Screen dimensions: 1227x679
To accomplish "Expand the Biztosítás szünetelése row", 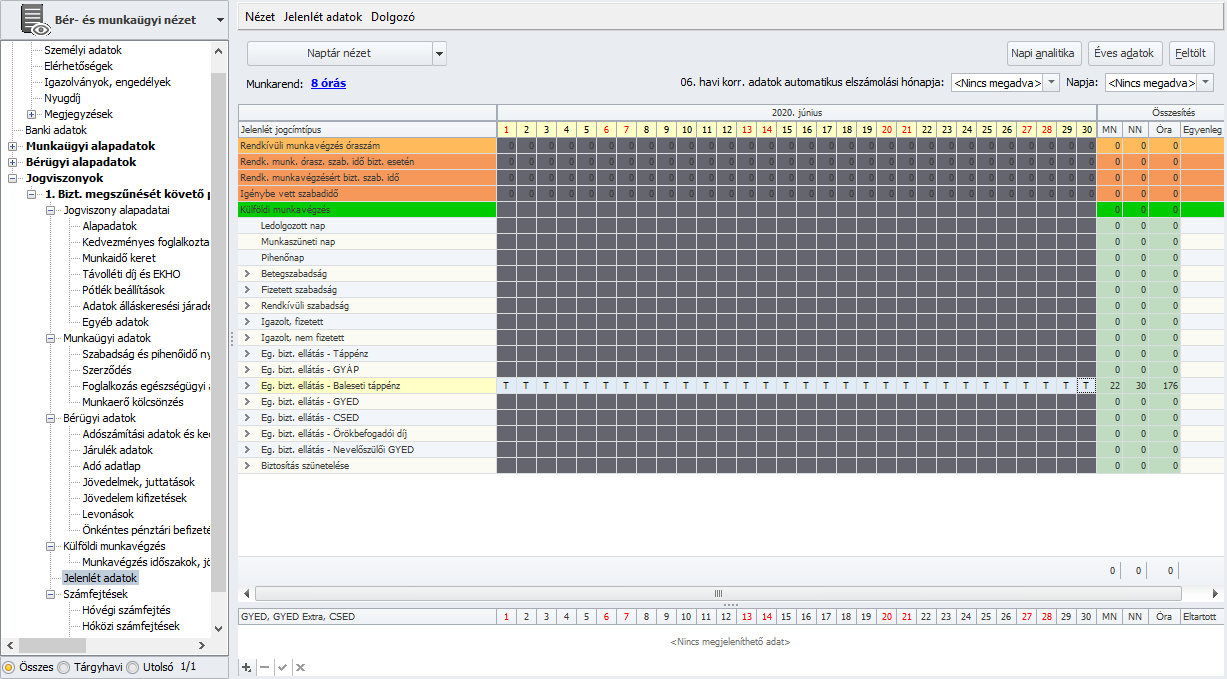I will click(x=246, y=465).
